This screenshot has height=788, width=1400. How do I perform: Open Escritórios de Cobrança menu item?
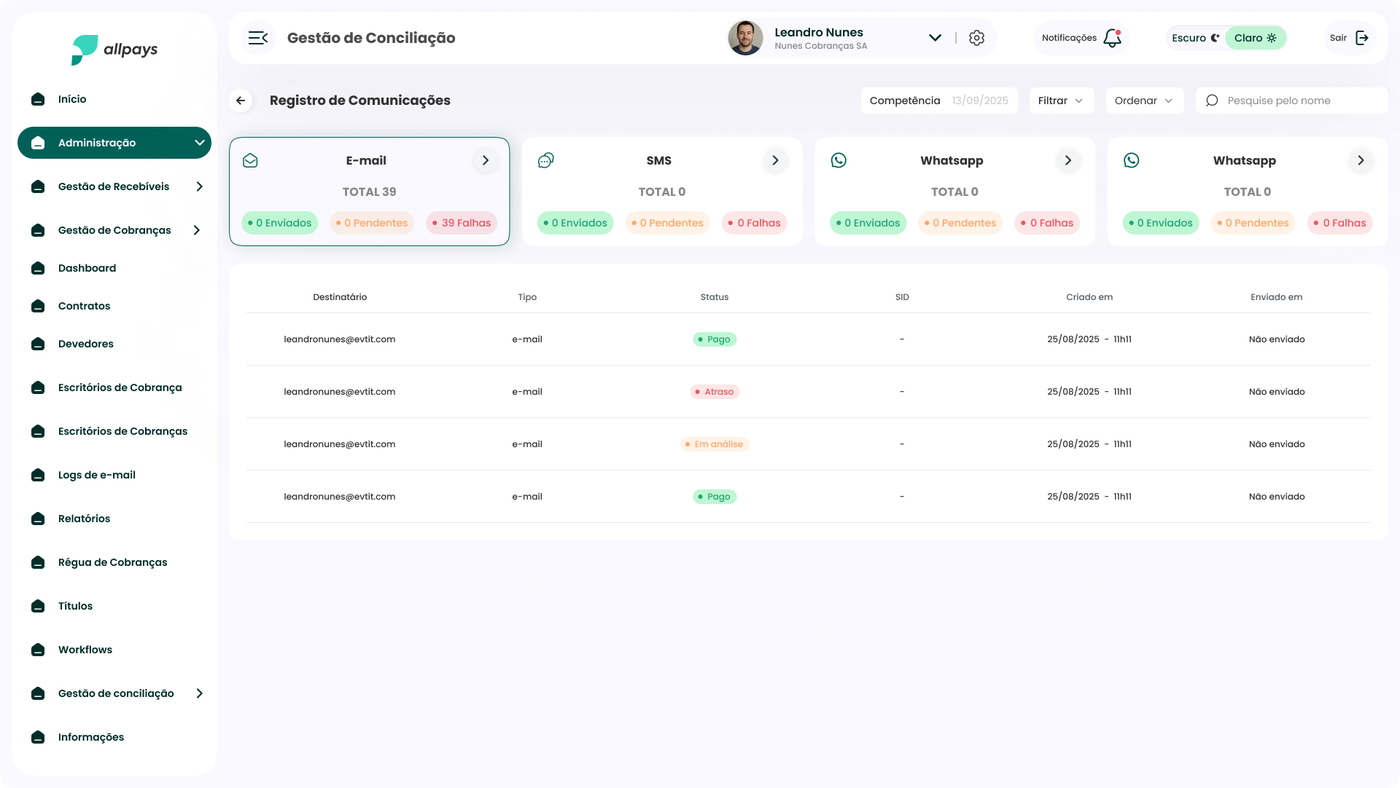pyautogui.click(x=120, y=388)
